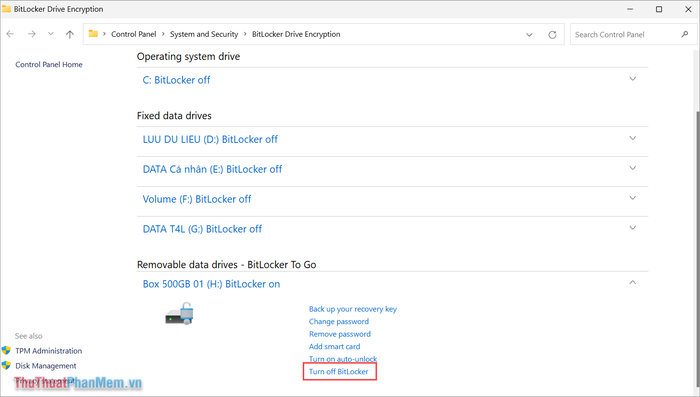The image size is (700, 397).
Task: Open TPM Administration link
Action: pyautogui.click(x=49, y=351)
